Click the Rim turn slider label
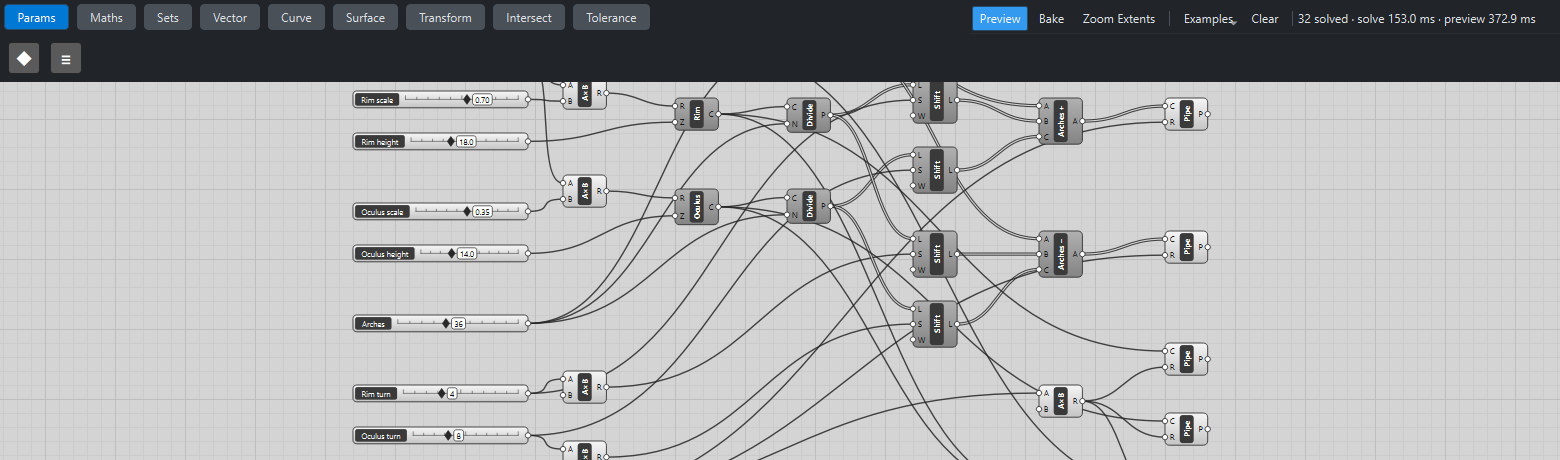Screen dimensions: 1560x460 coord(377,394)
